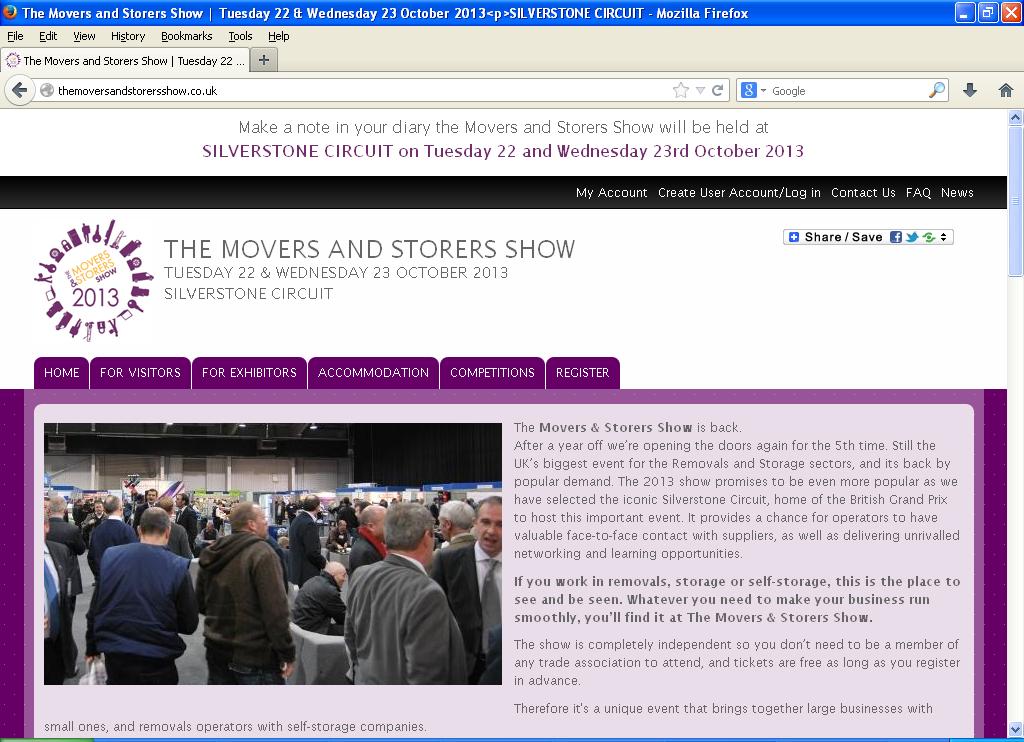Open the Tools menu
Viewport: 1024px width, 742px height.
(x=240, y=36)
